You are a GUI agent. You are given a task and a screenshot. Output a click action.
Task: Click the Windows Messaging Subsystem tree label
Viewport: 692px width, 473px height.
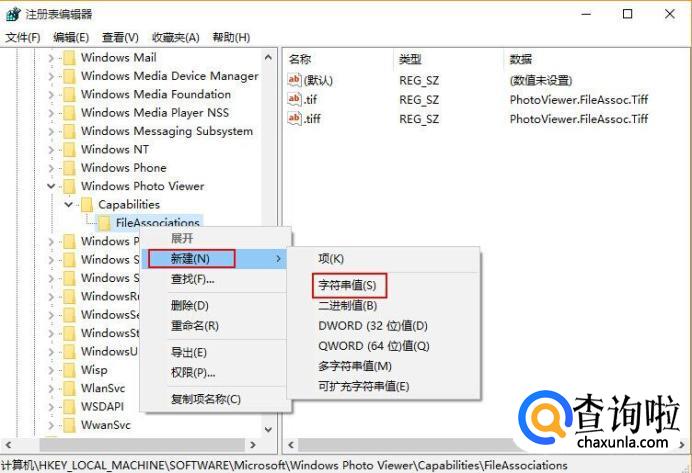[167, 131]
